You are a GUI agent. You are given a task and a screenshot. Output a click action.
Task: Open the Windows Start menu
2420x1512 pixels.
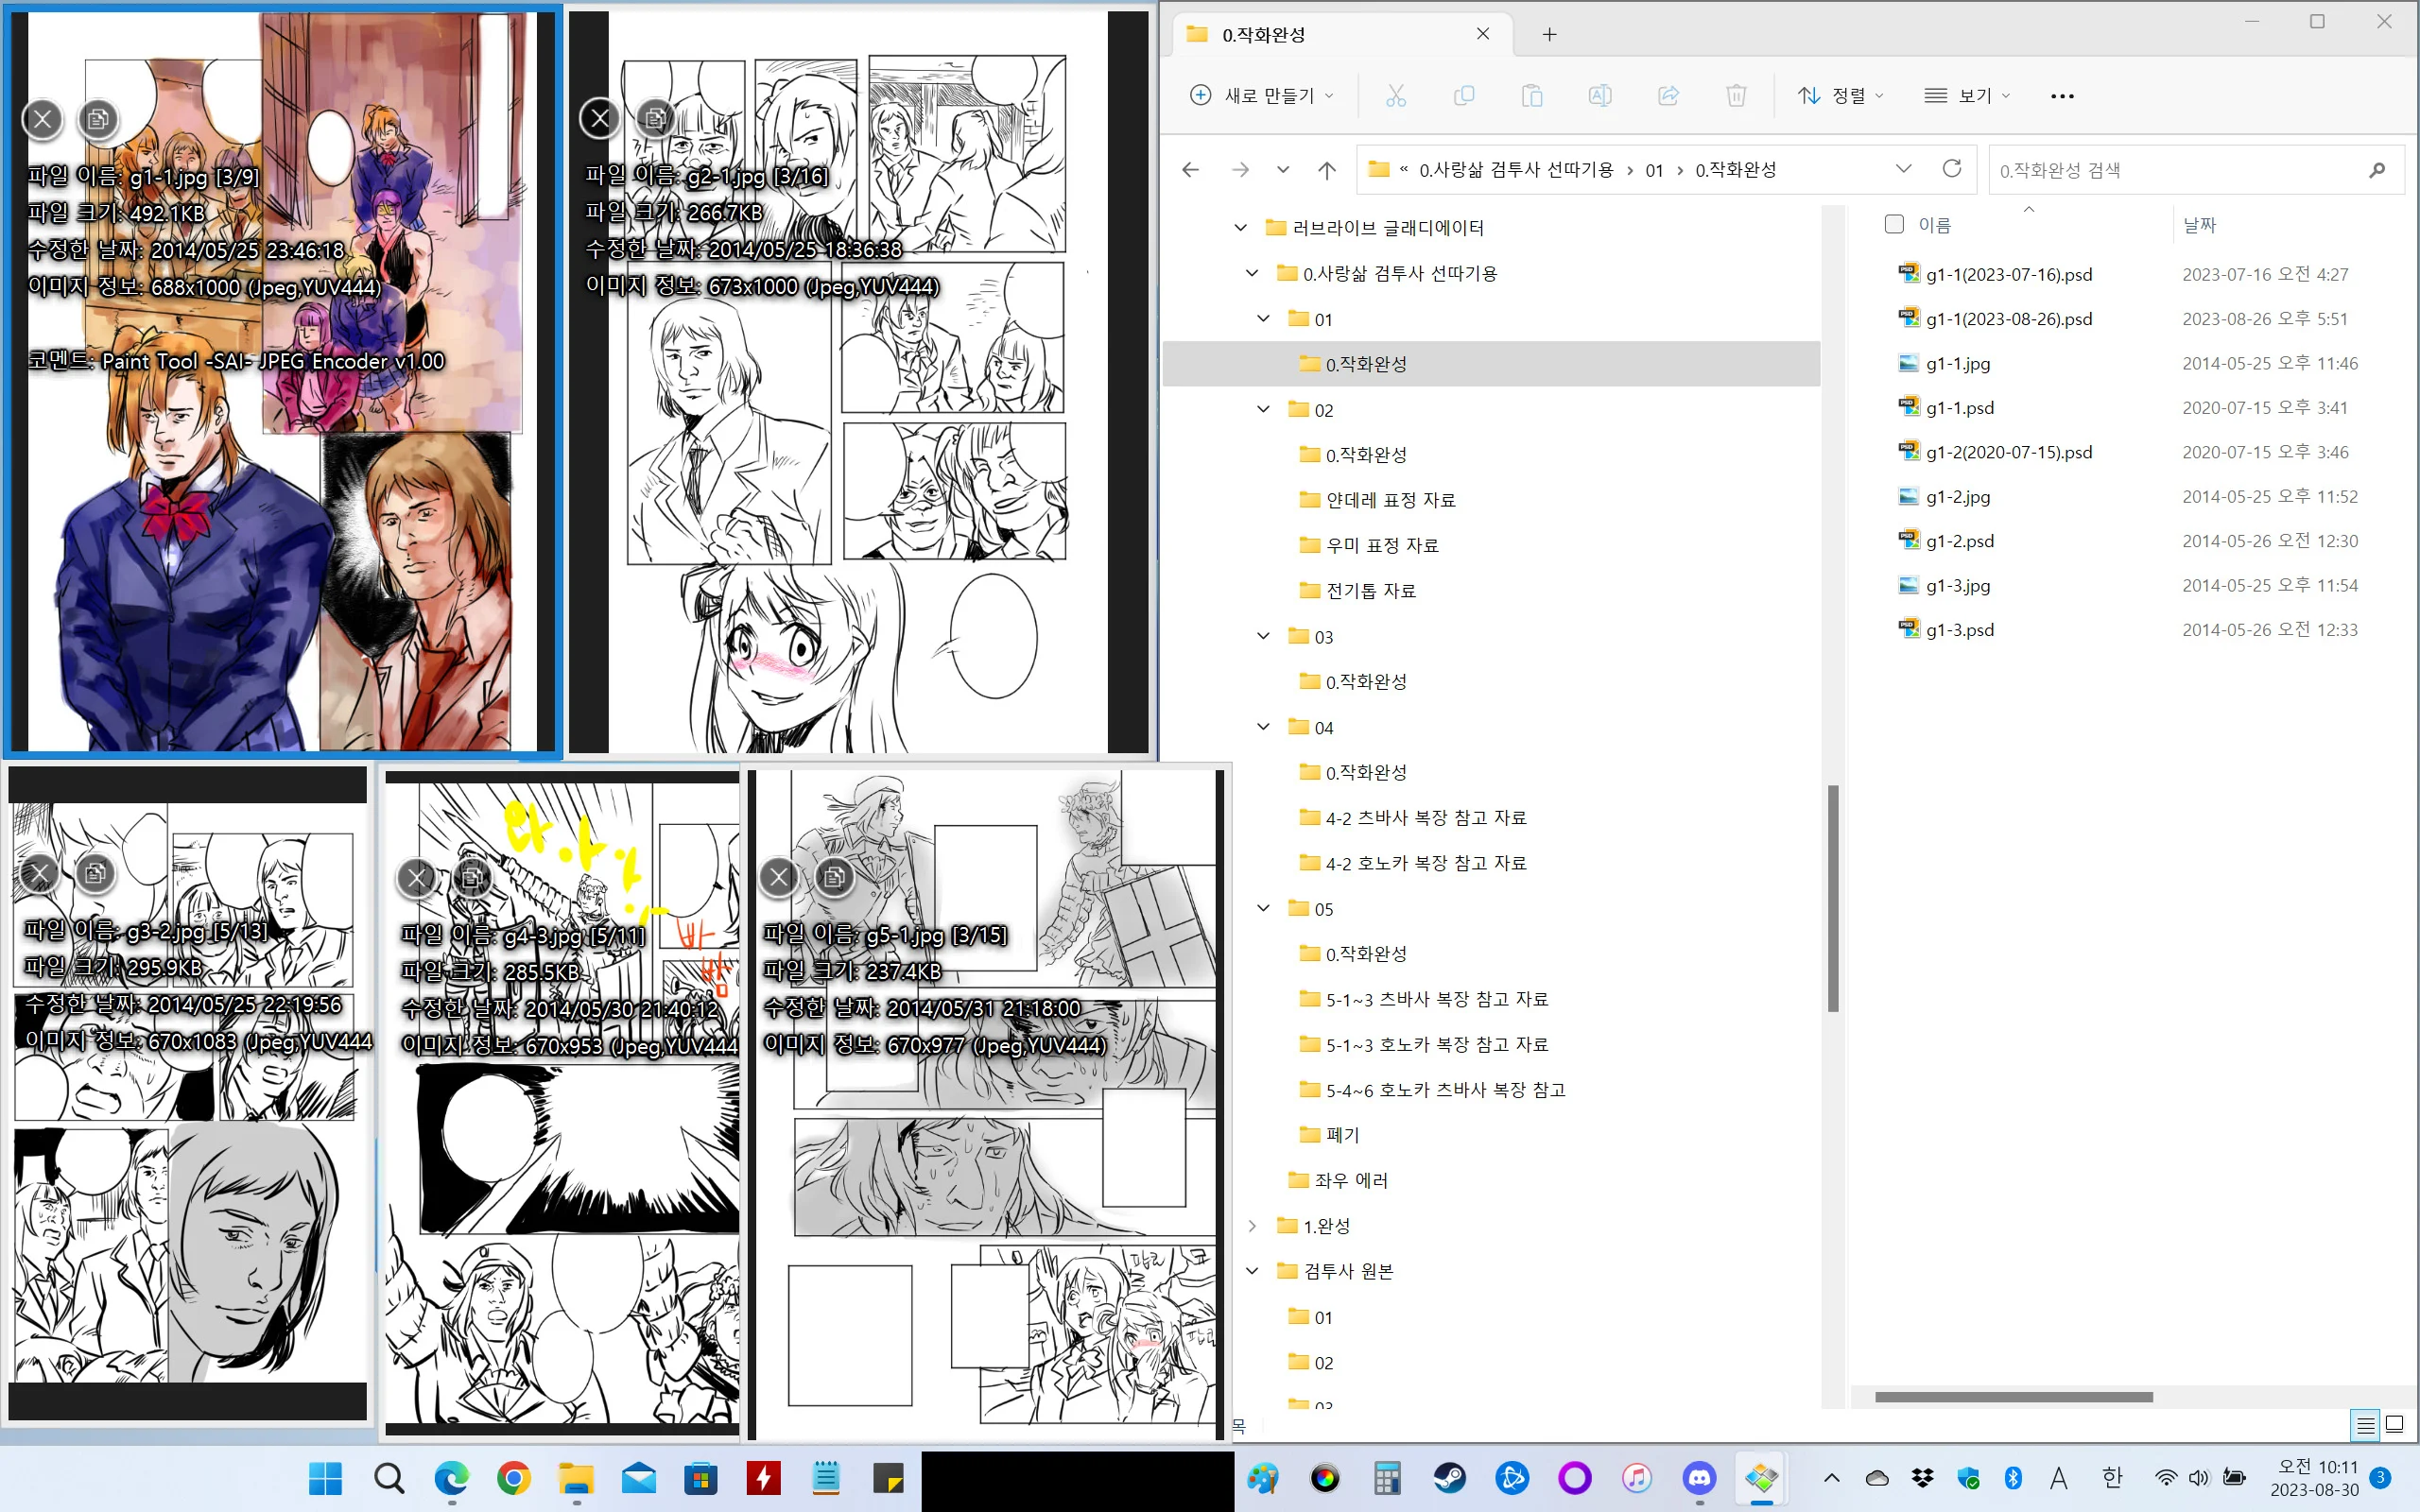pos(326,1478)
